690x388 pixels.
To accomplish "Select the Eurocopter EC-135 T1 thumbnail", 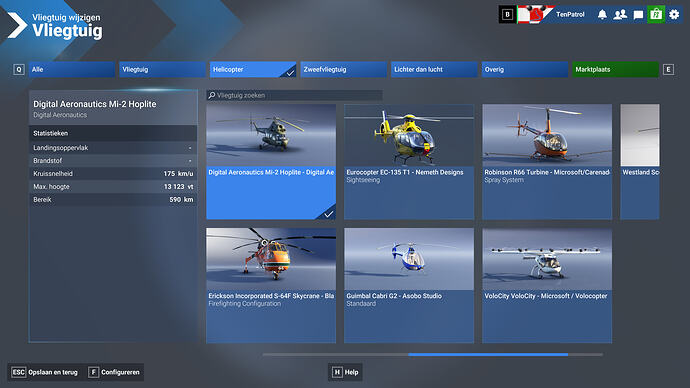I will tap(409, 135).
